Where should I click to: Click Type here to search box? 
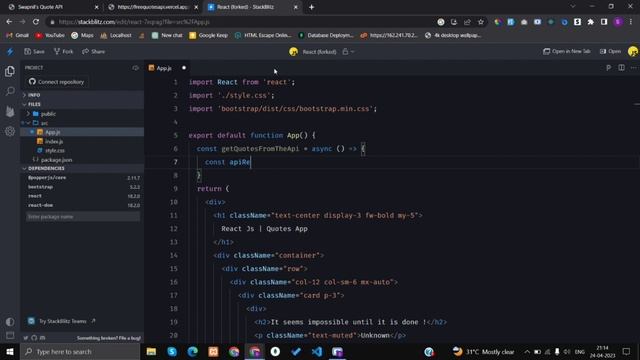pyautogui.click(x=80, y=351)
